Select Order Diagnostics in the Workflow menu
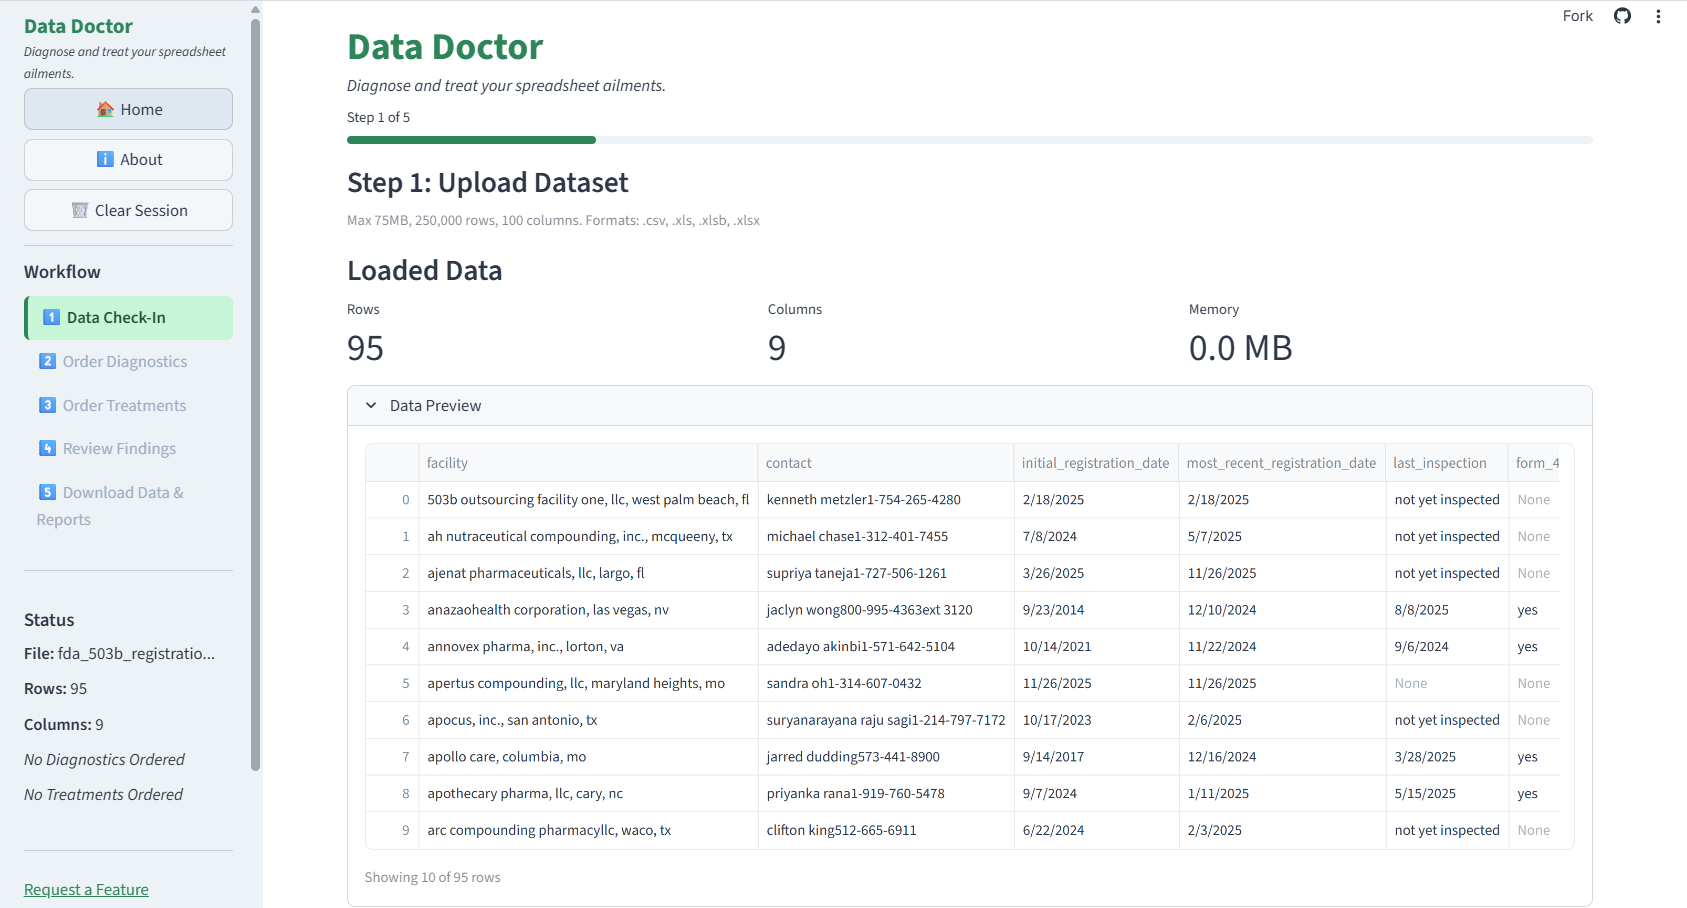Viewport: 1687px width, 908px height. pos(124,361)
